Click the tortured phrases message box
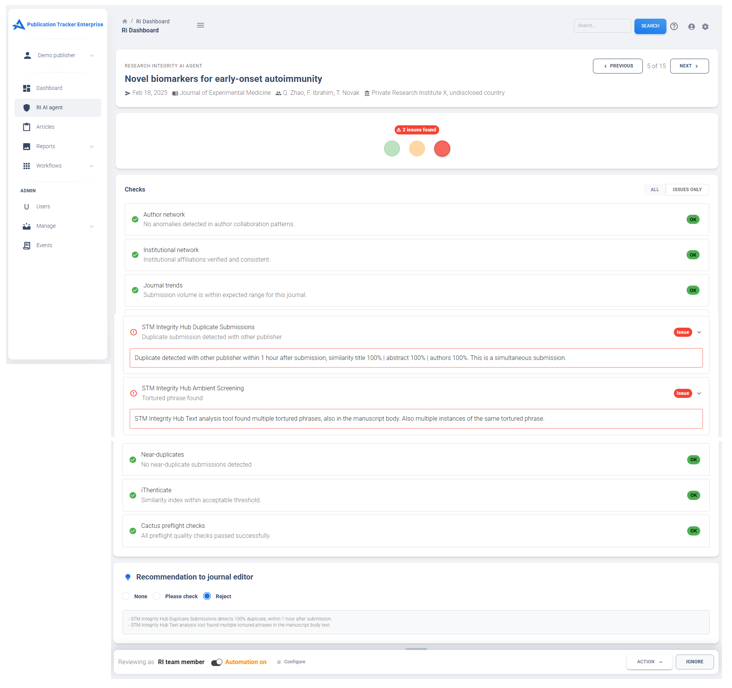Image resolution: width=732 pixels, height=688 pixels. click(x=416, y=419)
